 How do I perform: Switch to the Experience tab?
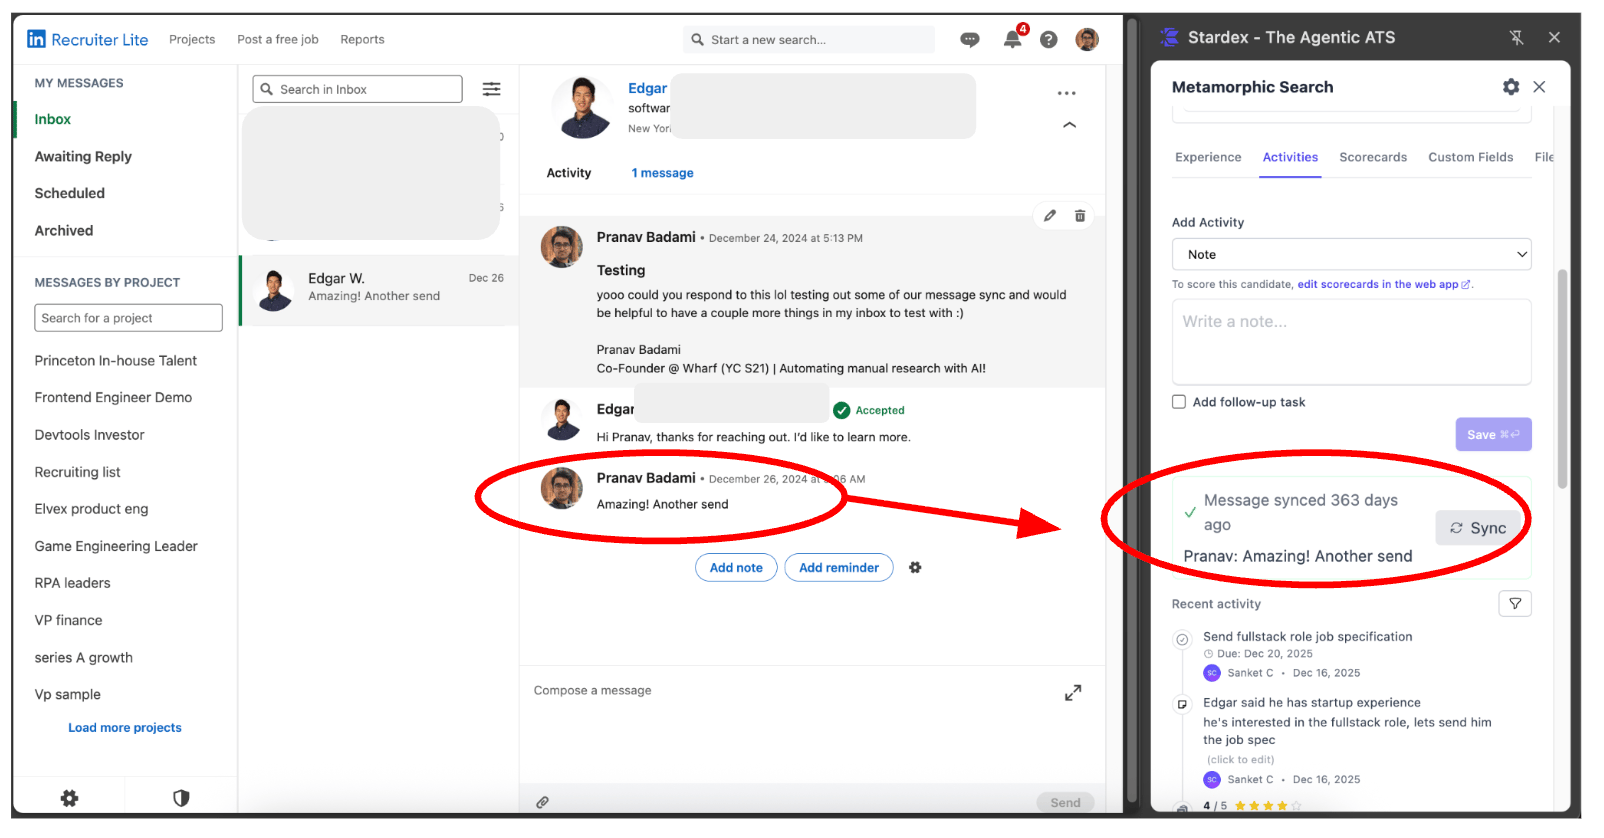1208,157
